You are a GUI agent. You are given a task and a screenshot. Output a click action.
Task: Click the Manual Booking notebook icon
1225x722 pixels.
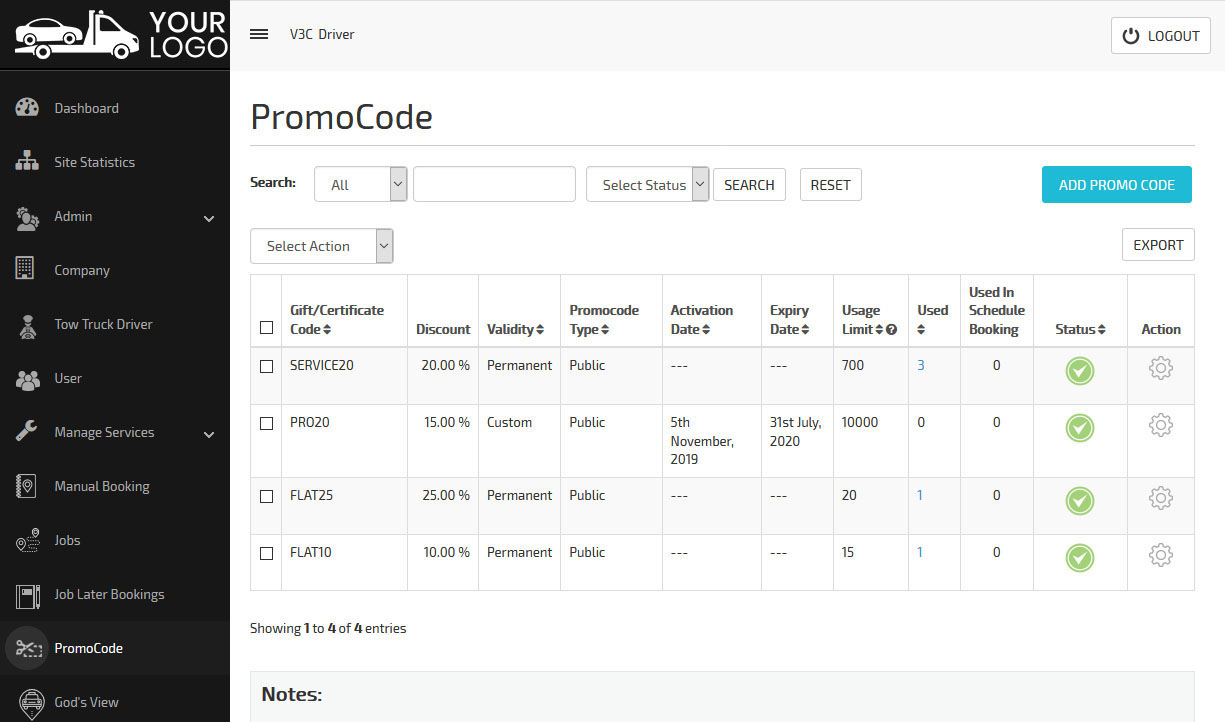click(x=26, y=486)
